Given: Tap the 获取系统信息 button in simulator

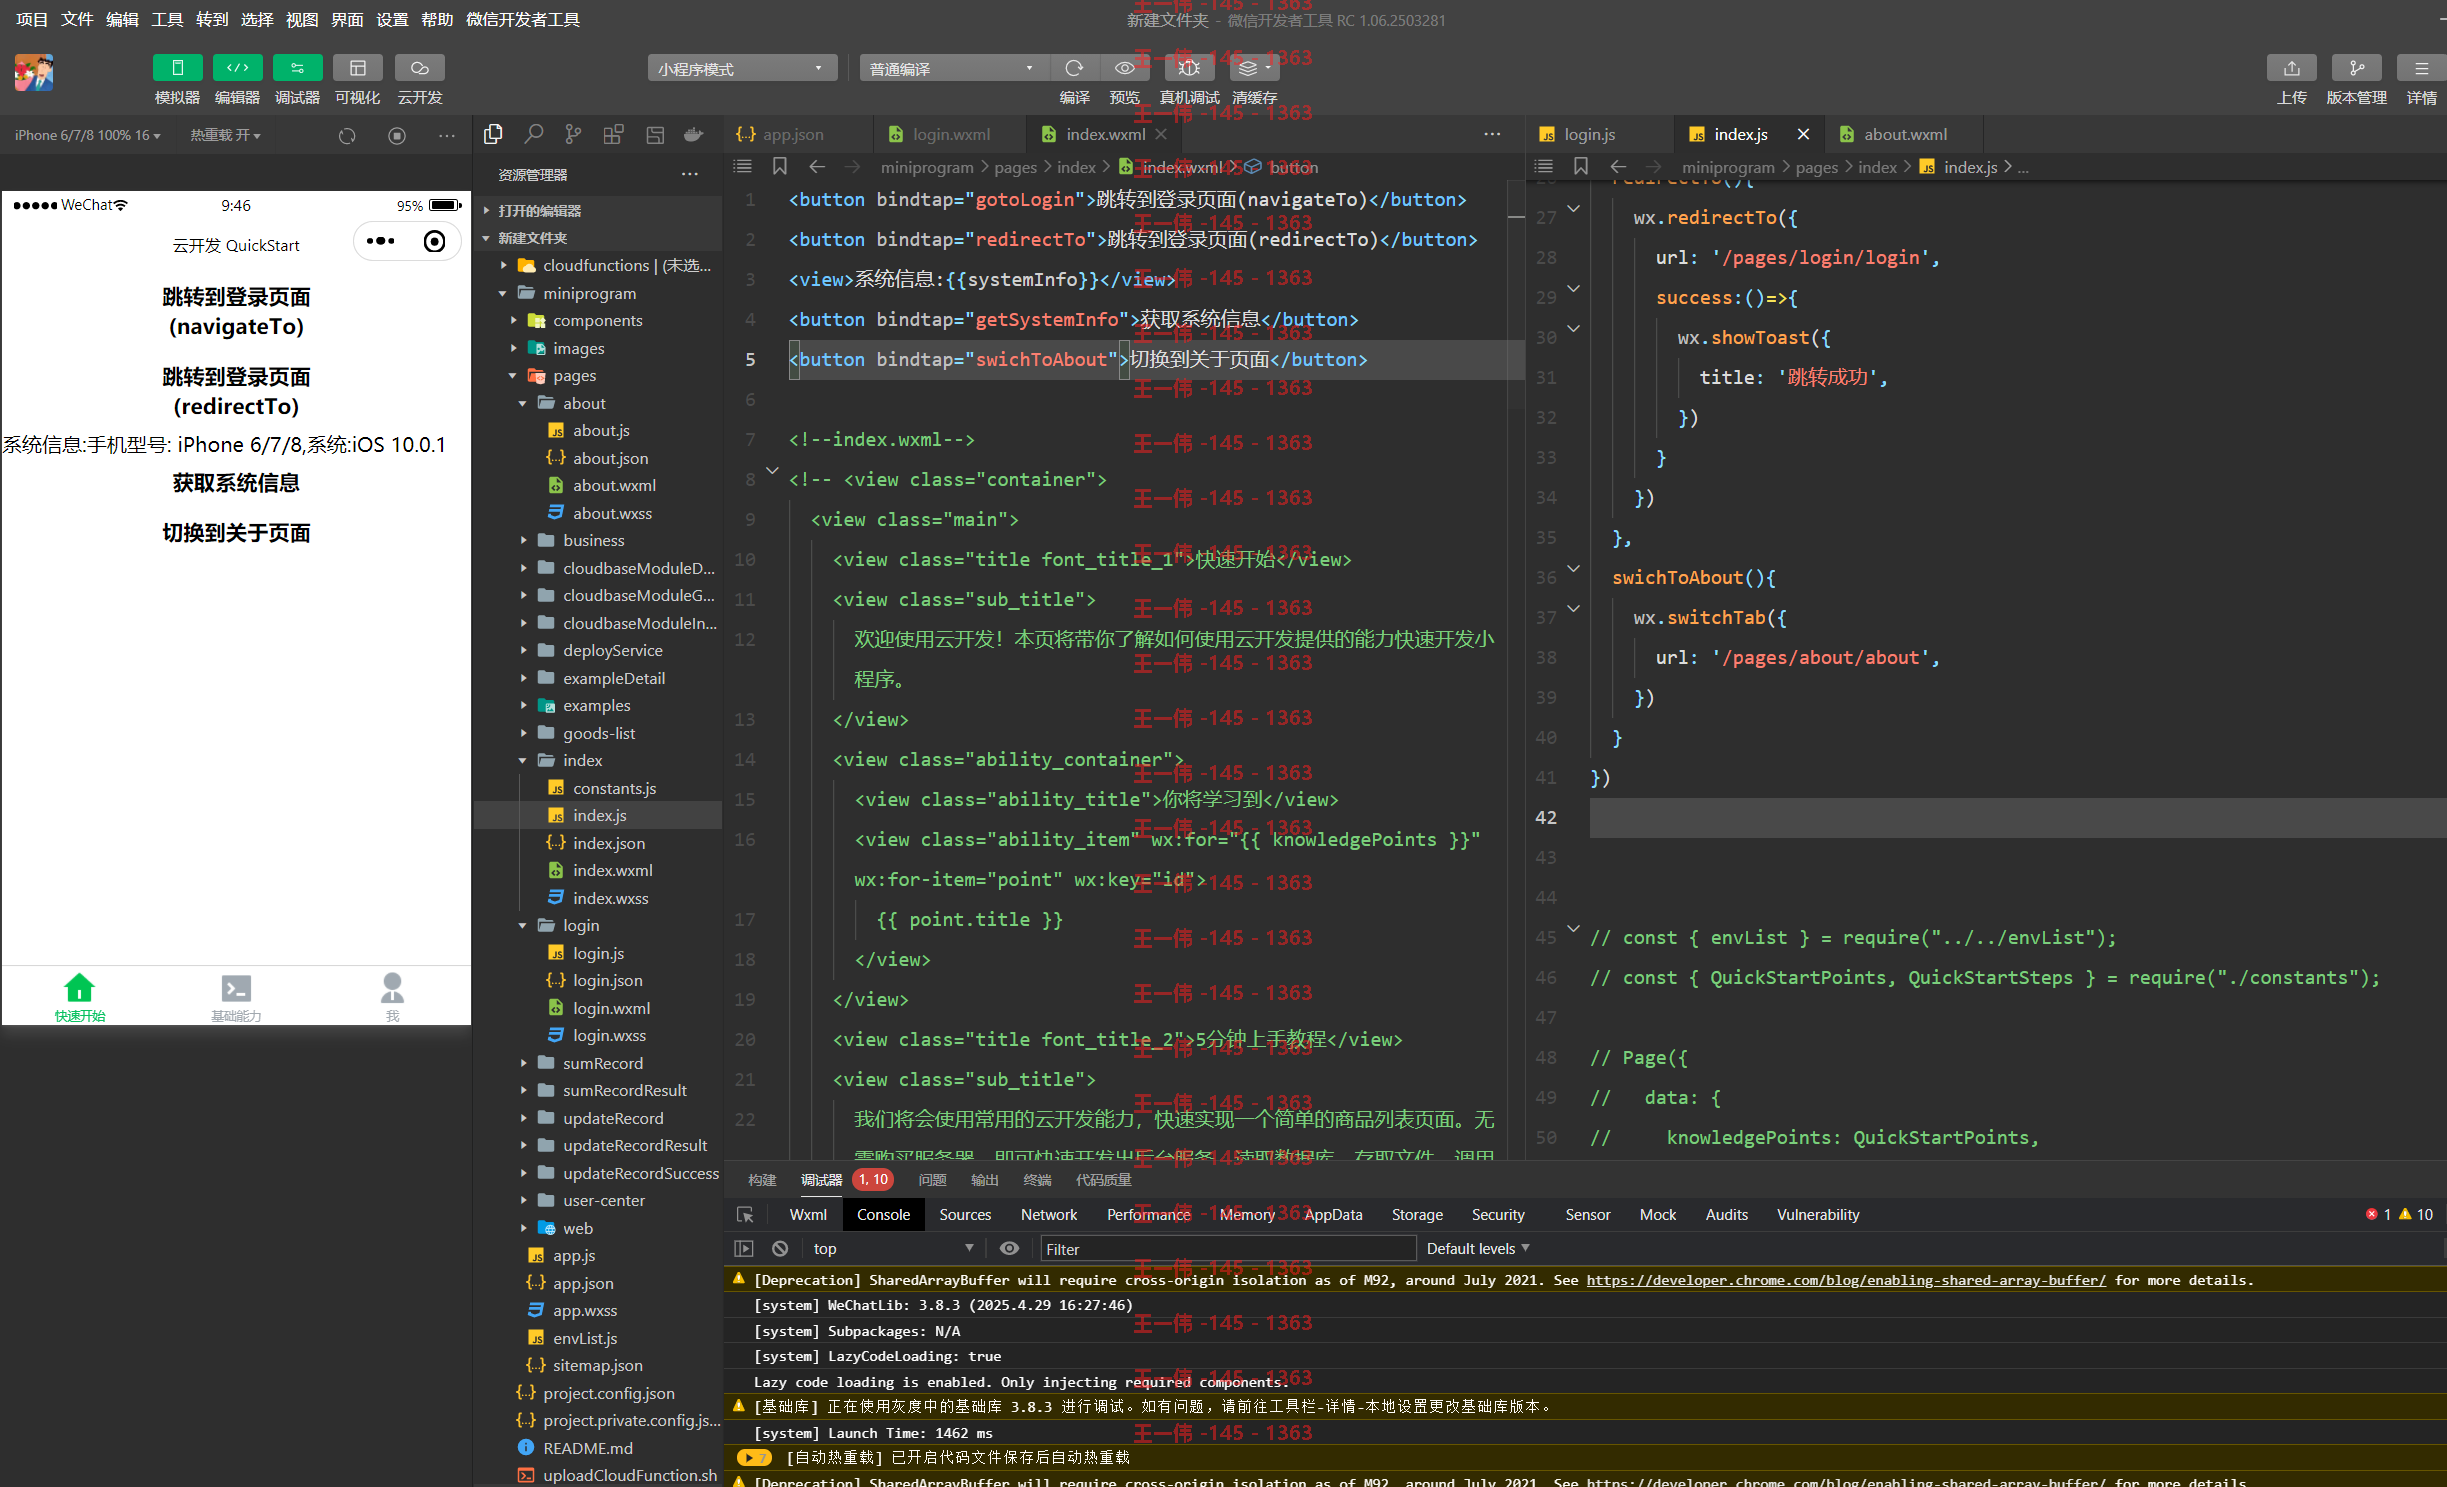Looking at the screenshot, I should pyautogui.click(x=236, y=483).
